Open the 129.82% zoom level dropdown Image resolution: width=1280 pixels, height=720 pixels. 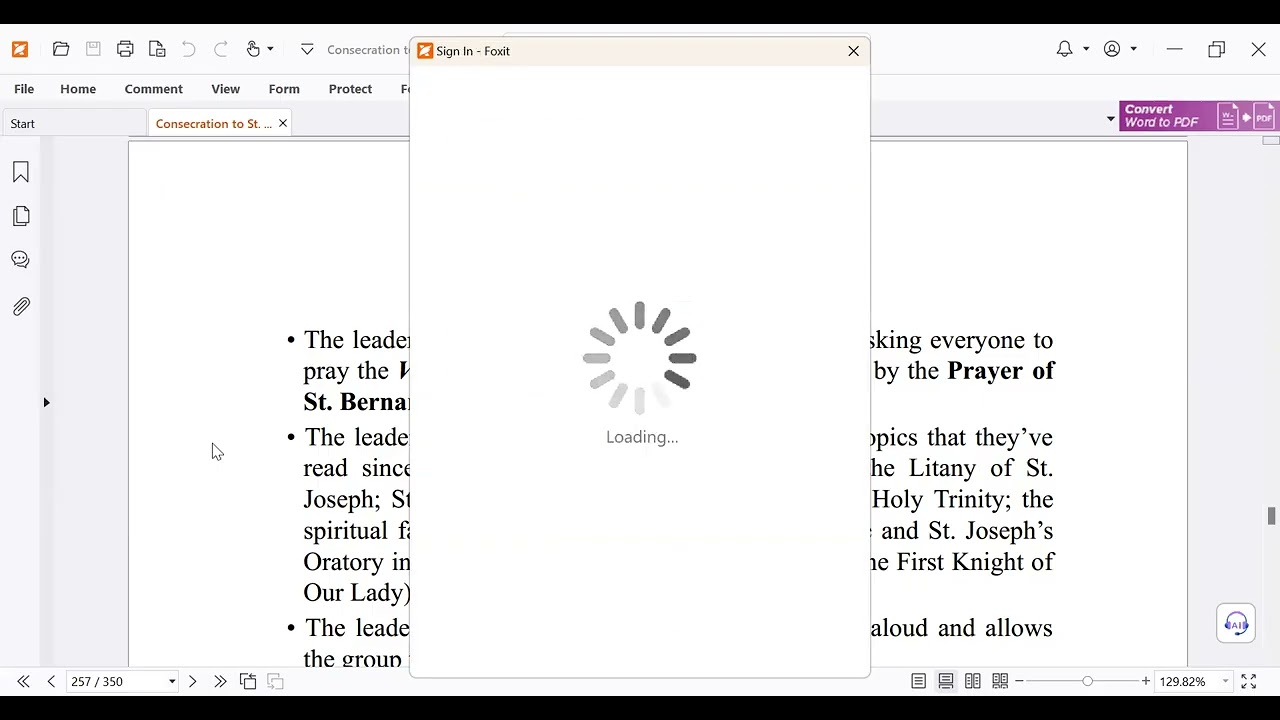pos(1226,681)
